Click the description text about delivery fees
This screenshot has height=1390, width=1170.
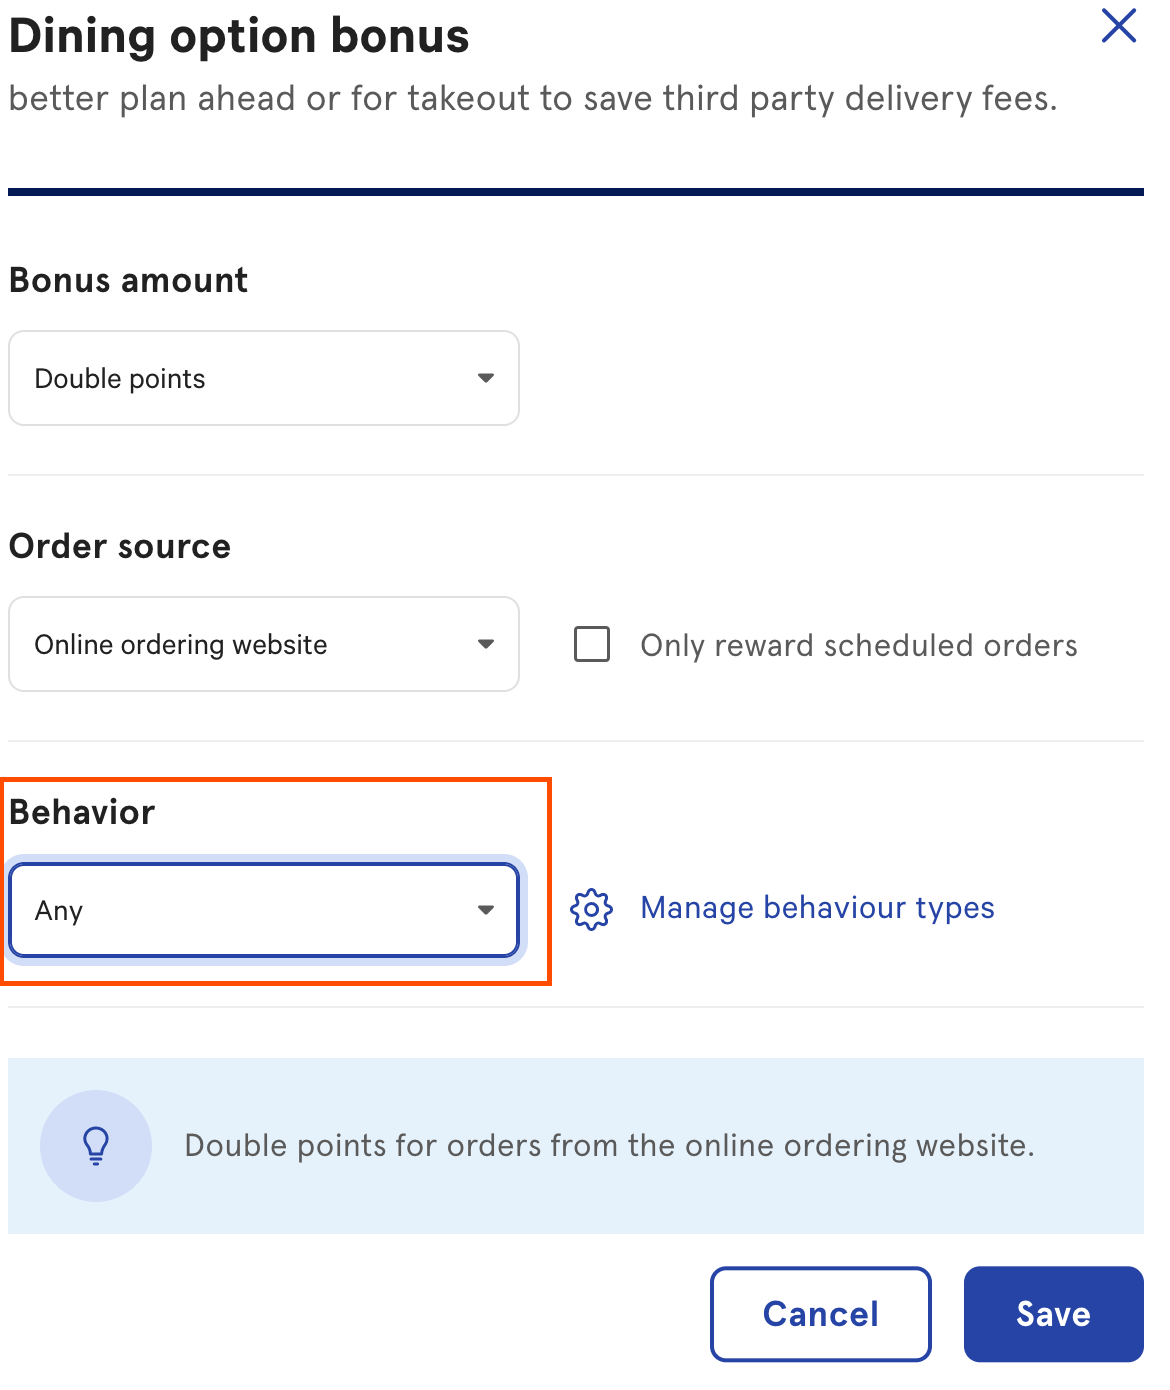[532, 99]
